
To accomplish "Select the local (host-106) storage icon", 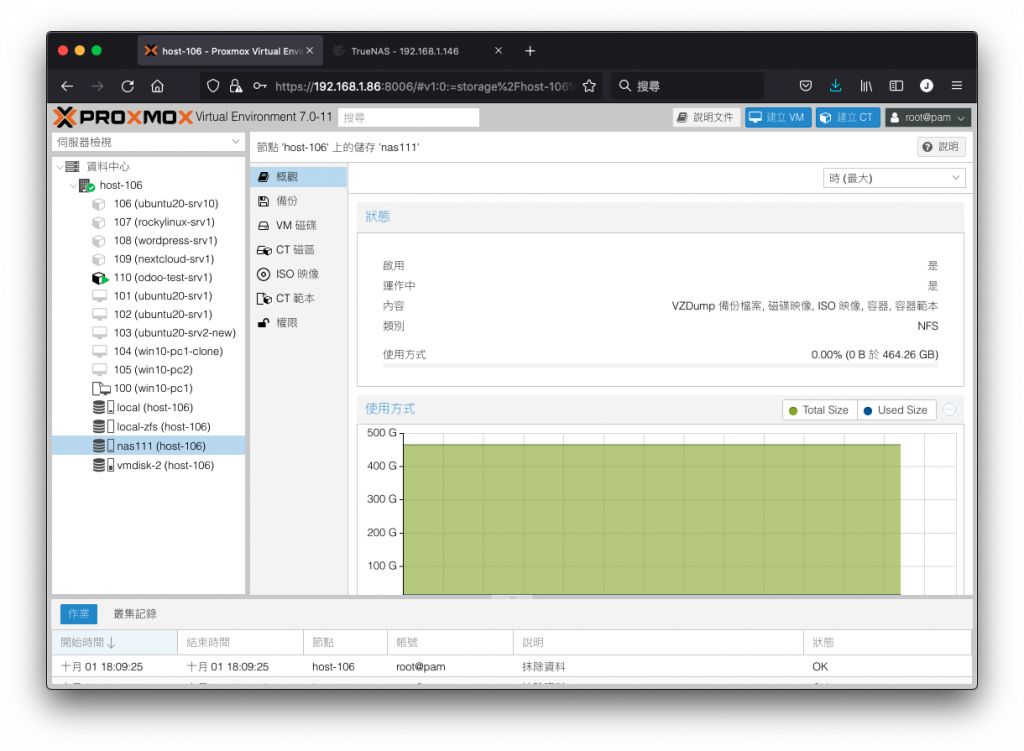I will click(103, 407).
